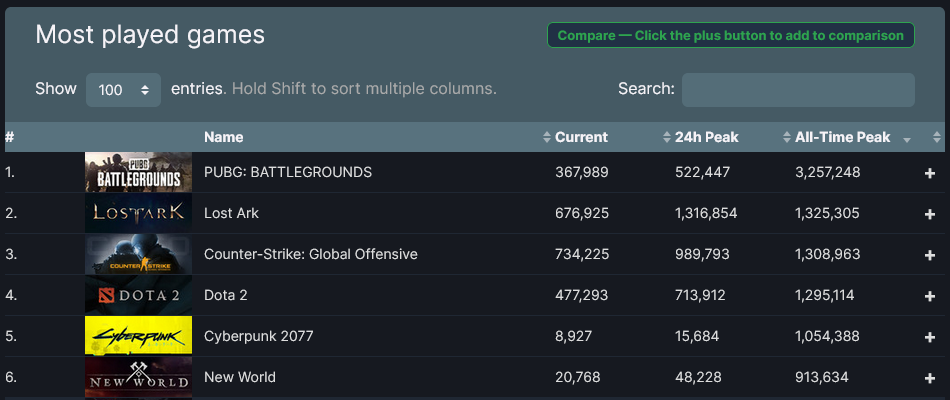Click plus button in Dota 2 row
The height and width of the screenshot is (400, 950).
tap(929, 296)
